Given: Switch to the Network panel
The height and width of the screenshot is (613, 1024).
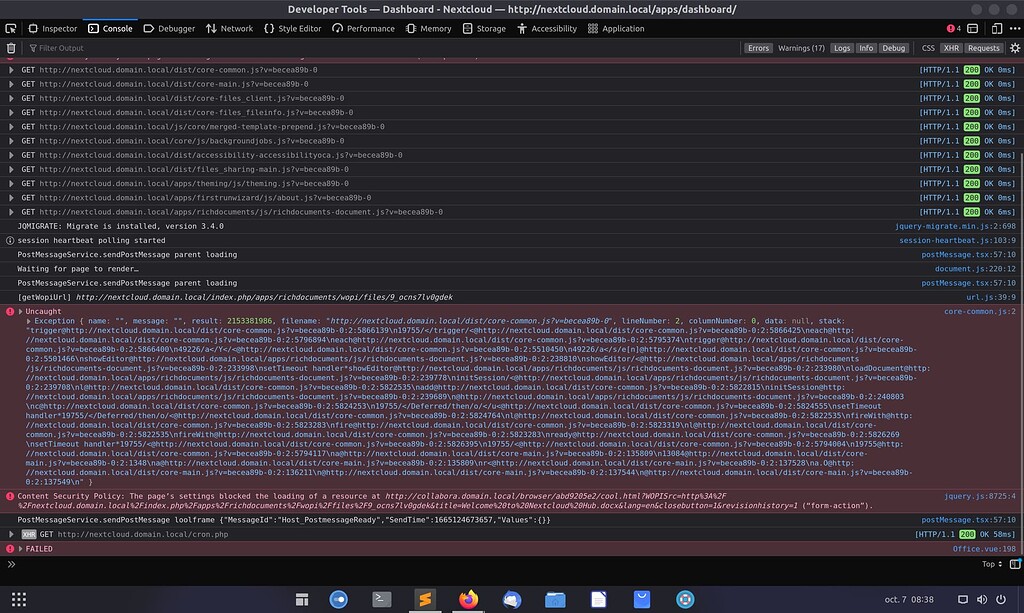Looking at the screenshot, I should click(229, 28).
